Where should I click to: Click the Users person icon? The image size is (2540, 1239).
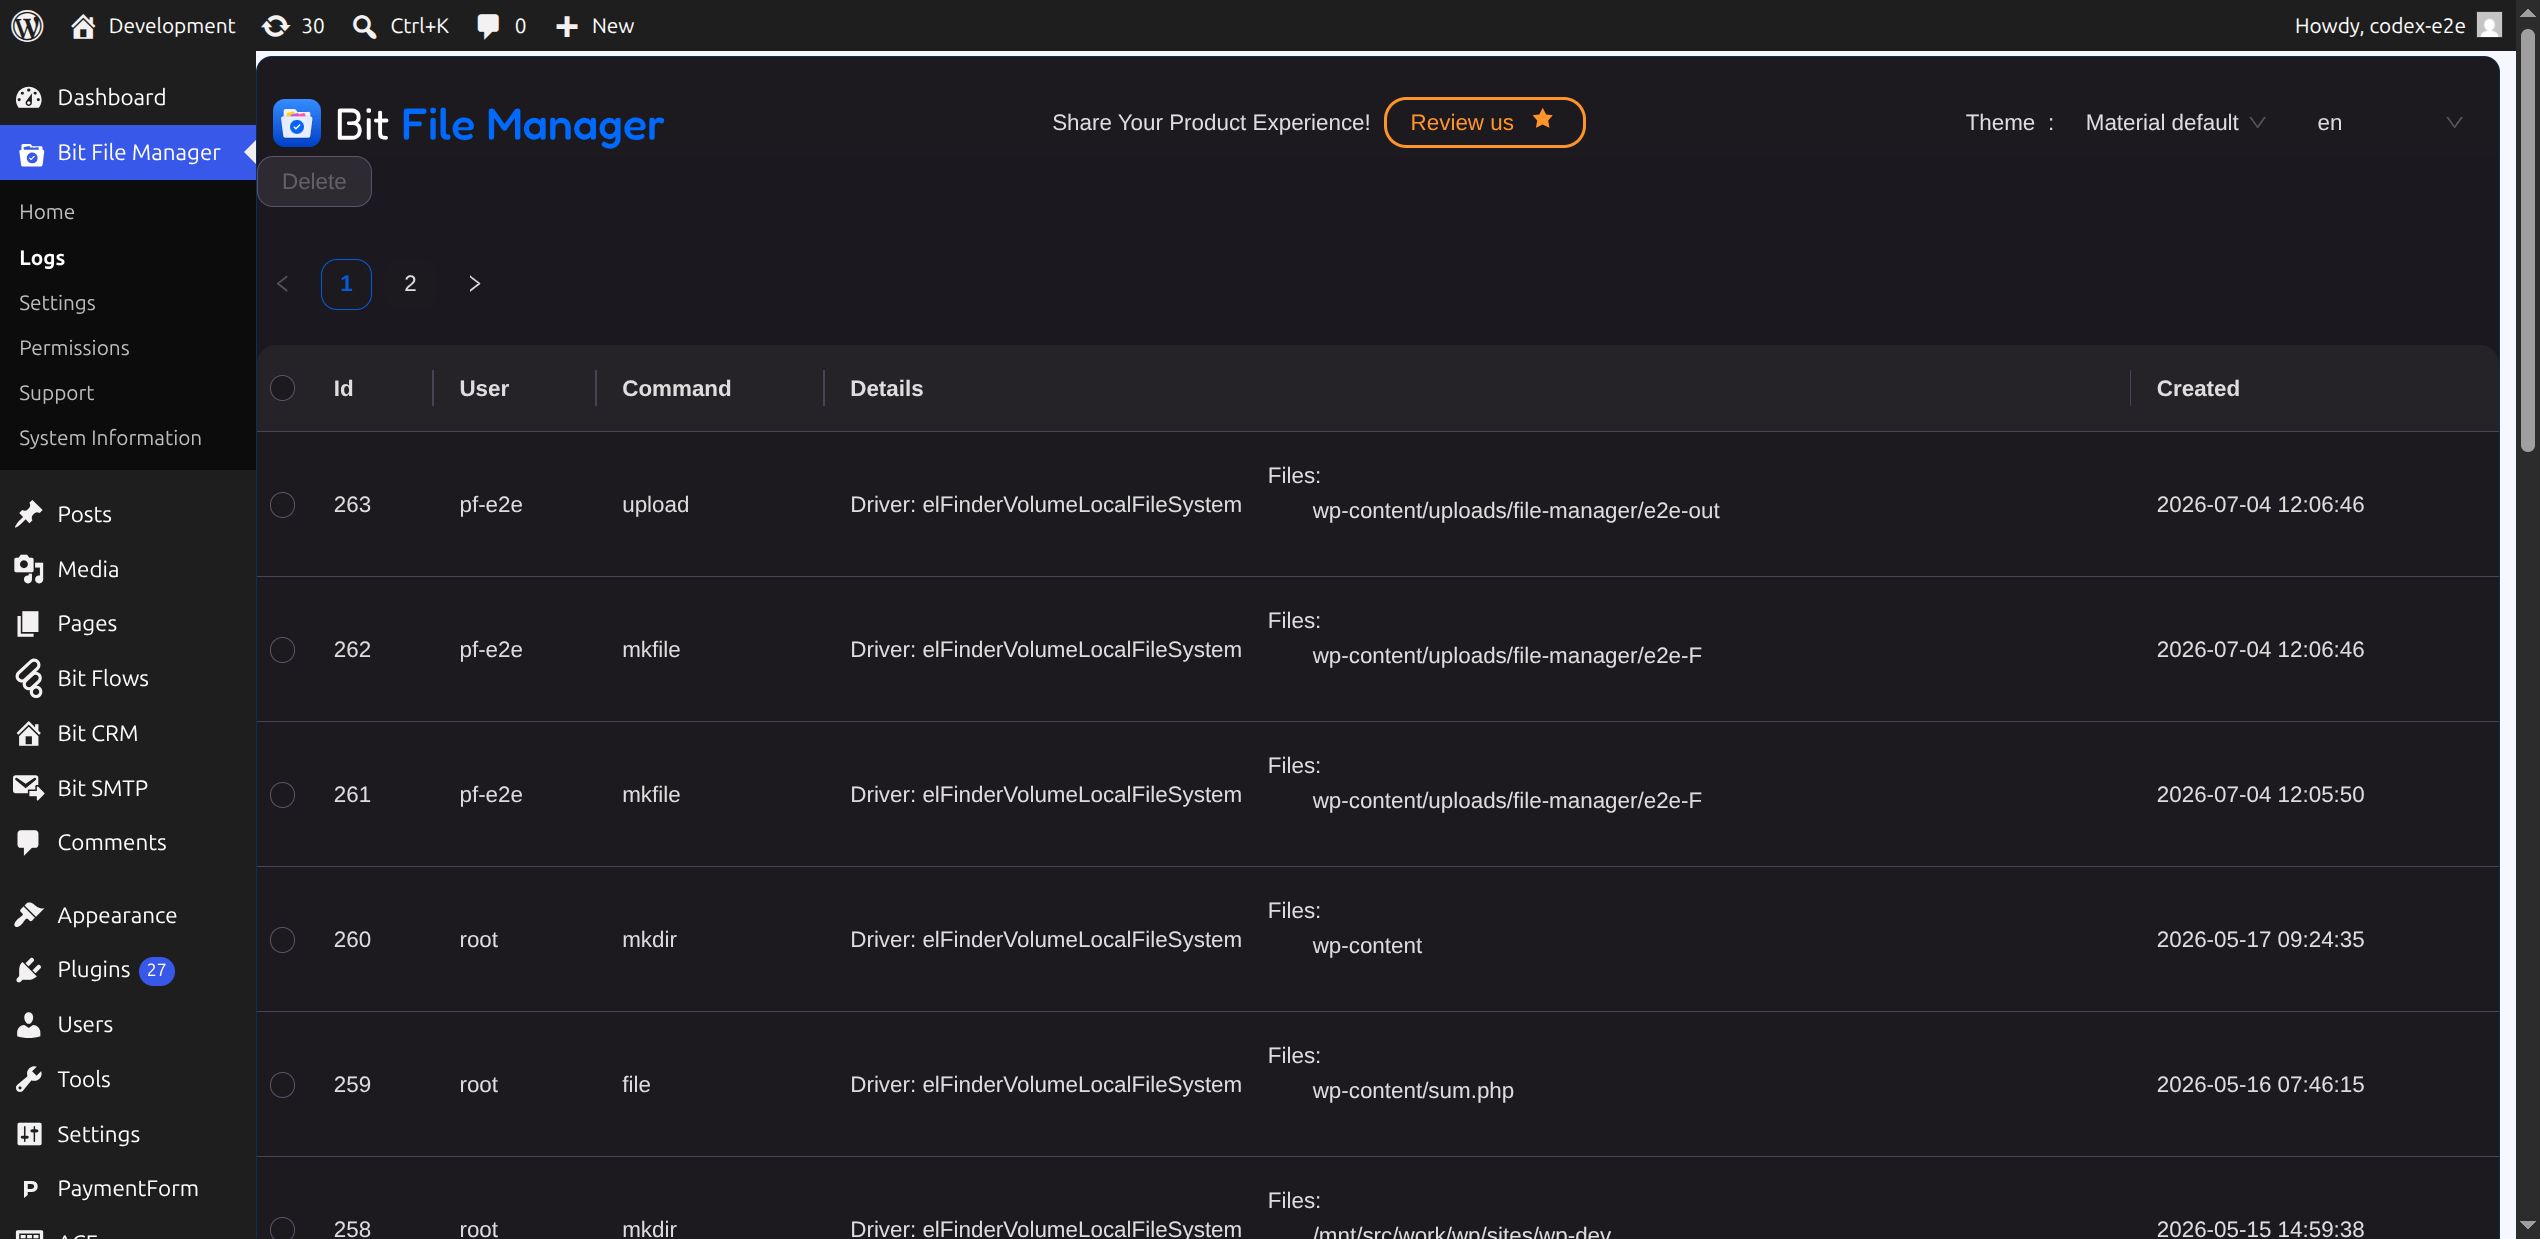(x=29, y=1024)
